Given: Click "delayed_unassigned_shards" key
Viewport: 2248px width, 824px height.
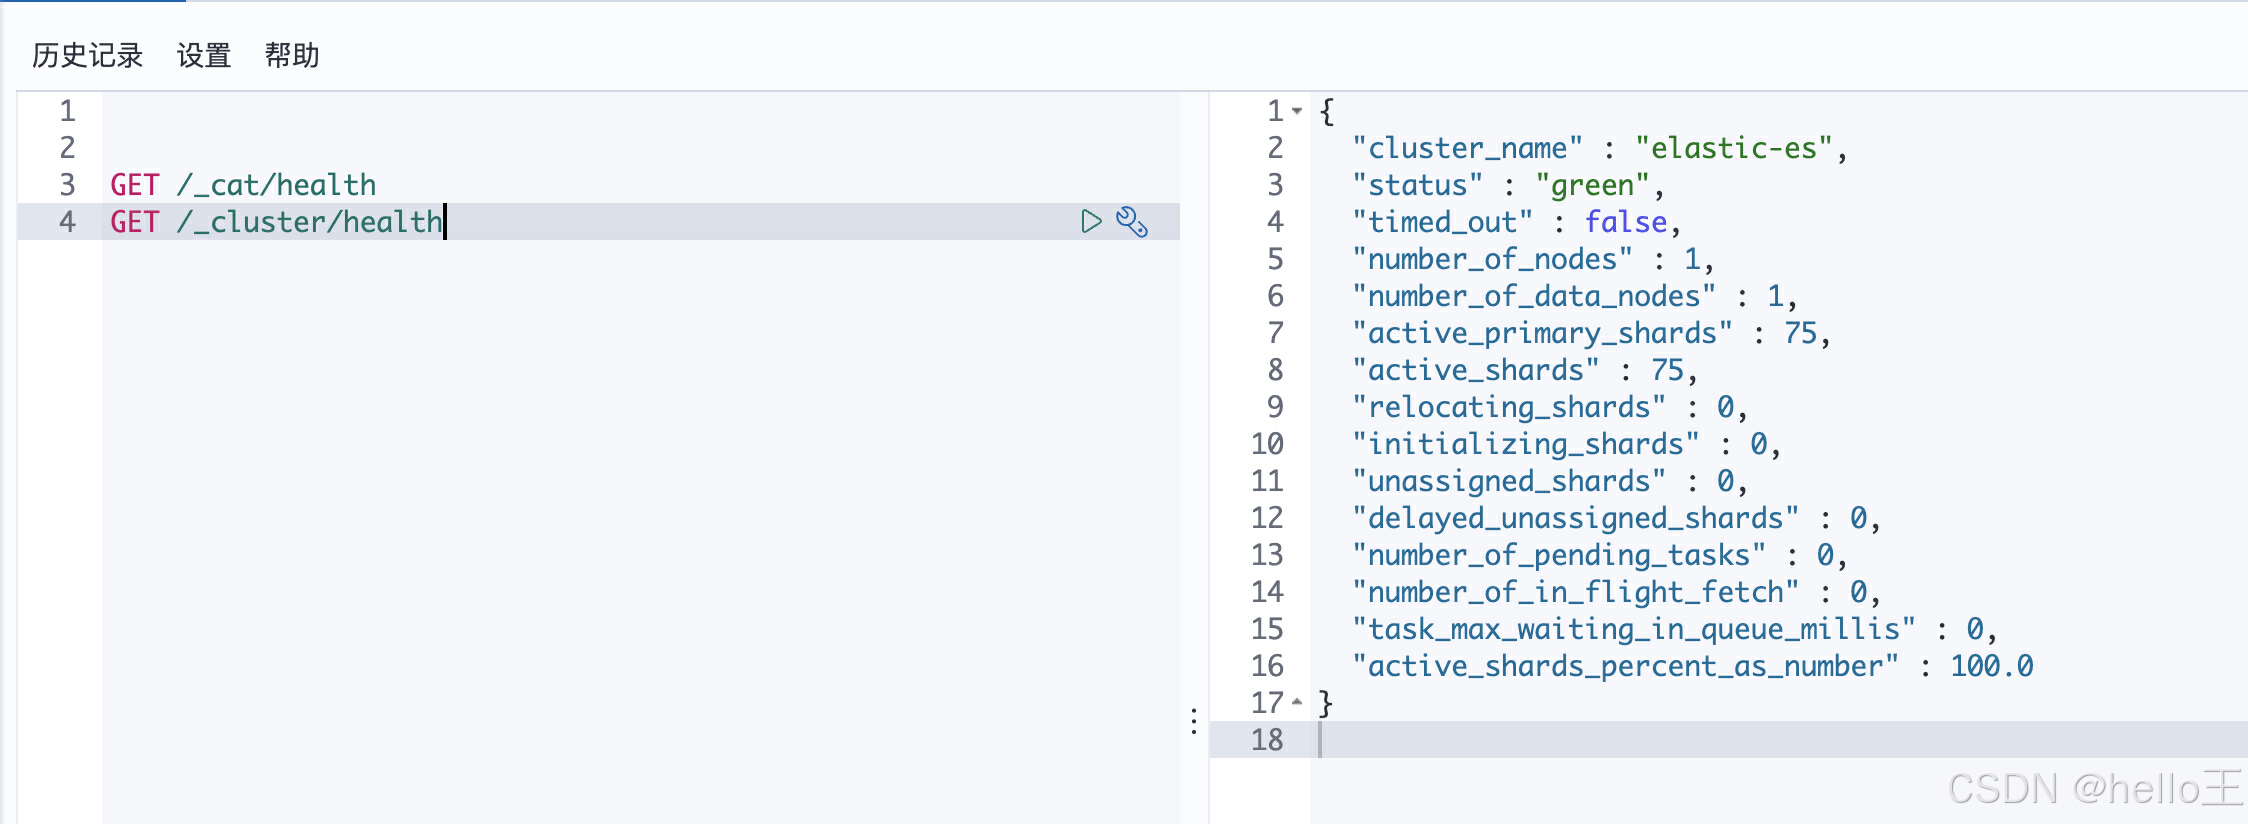Looking at the screenshot, I should [x=1576, y=518].
